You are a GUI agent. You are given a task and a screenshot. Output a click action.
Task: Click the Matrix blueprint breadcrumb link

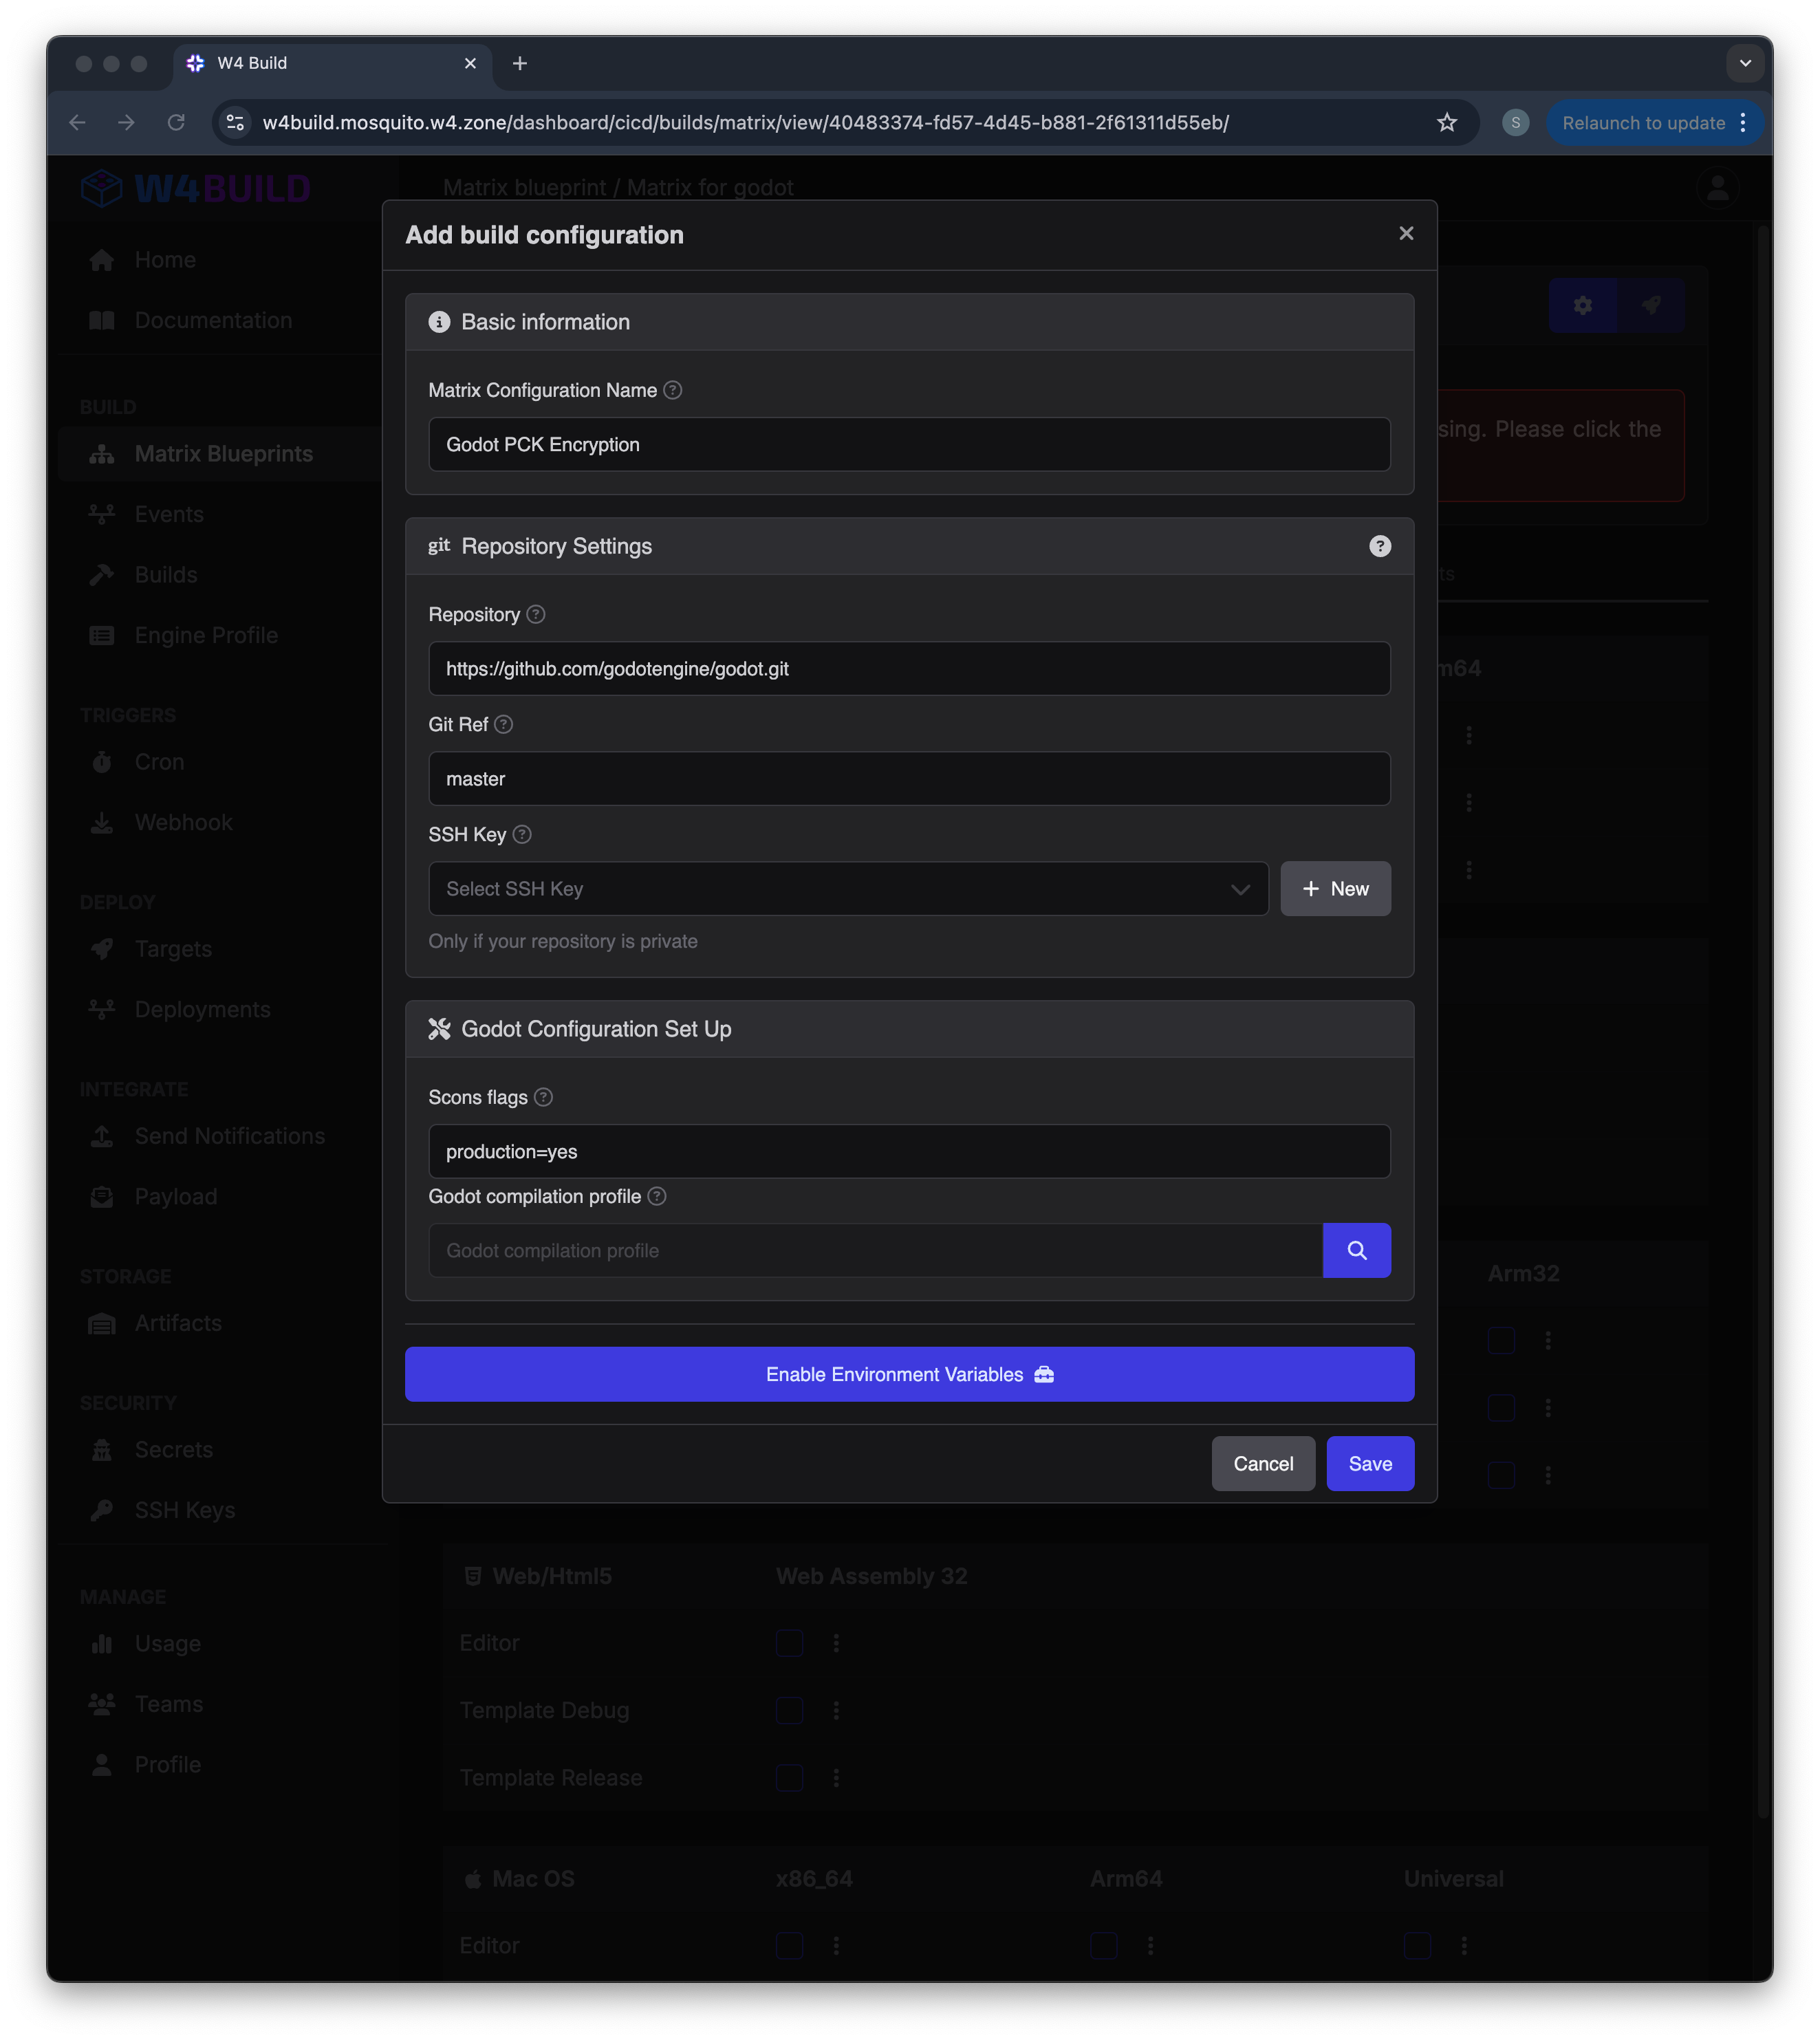(524, 187)
